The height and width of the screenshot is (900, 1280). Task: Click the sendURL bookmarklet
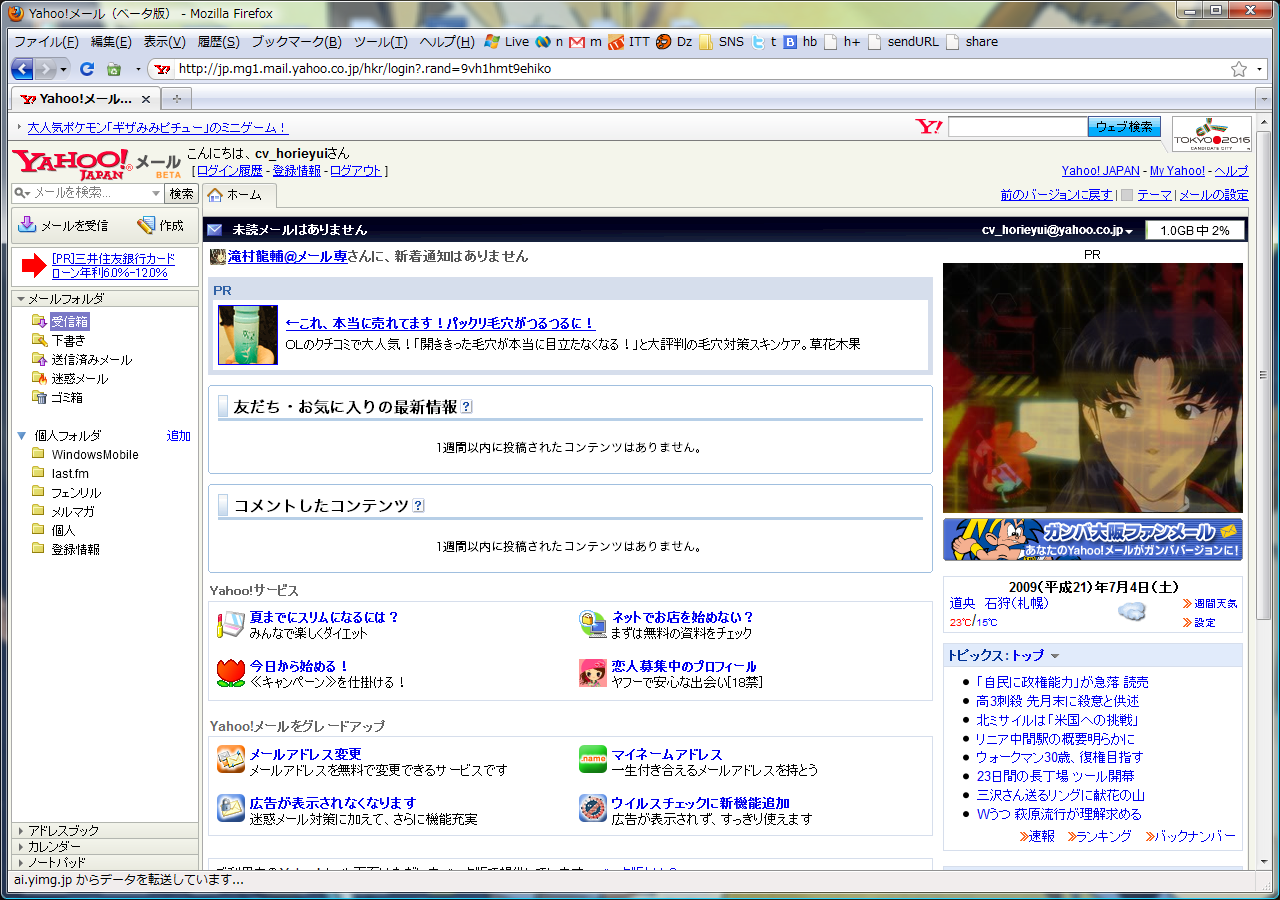pyautogui.click(x=904, y=42)
